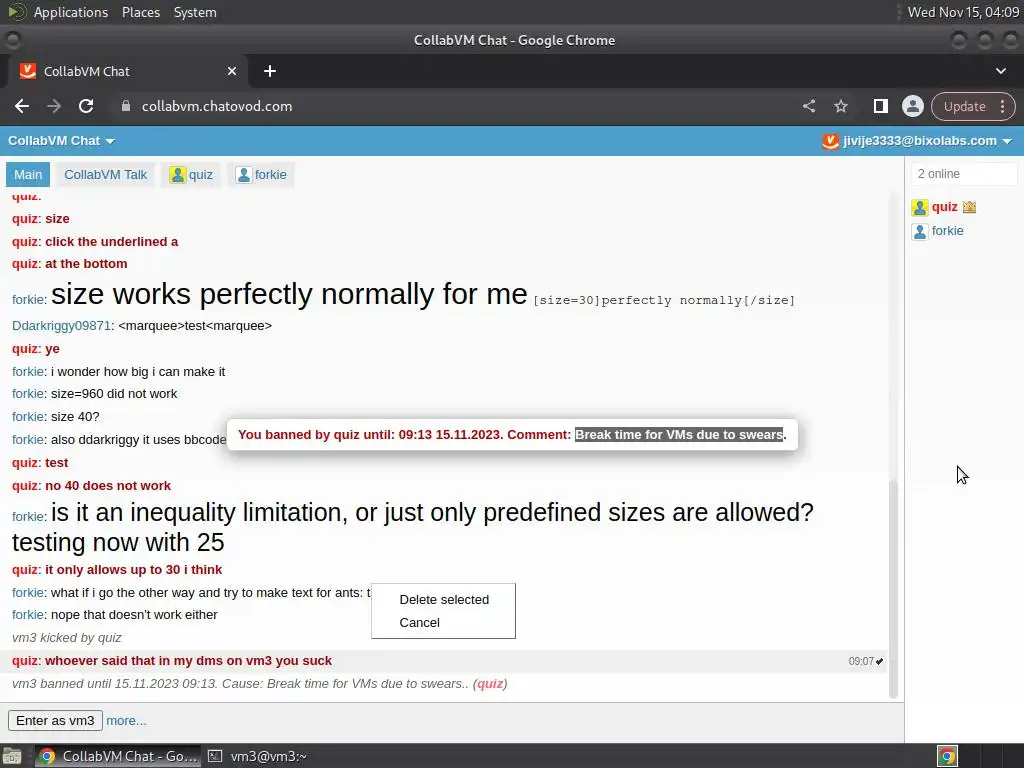Screen dimensions: 1024x768
Task: Click the quiz link in the ban notice
Action: [490, 684]
